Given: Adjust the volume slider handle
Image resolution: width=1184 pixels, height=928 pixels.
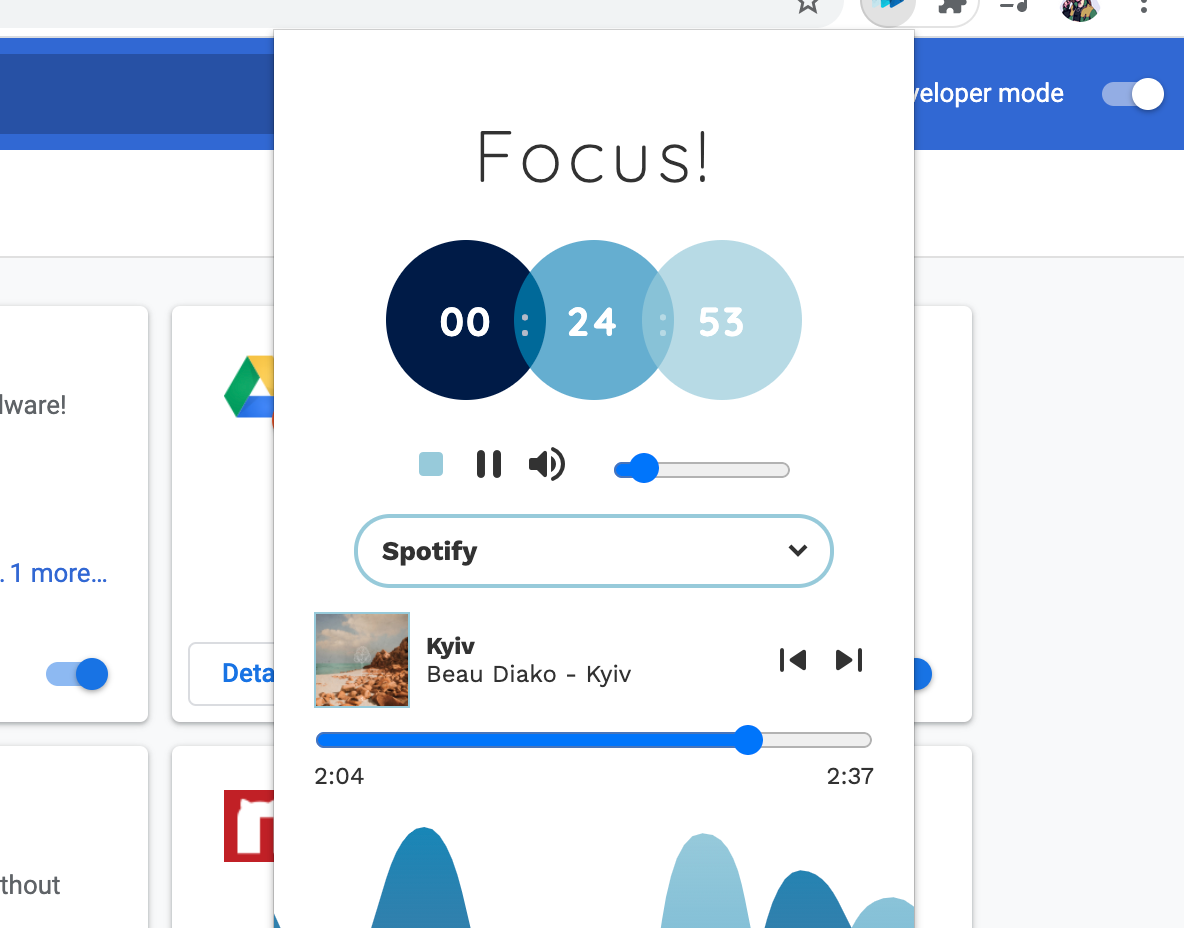Looking at the screenshot, I should [643, 468].
